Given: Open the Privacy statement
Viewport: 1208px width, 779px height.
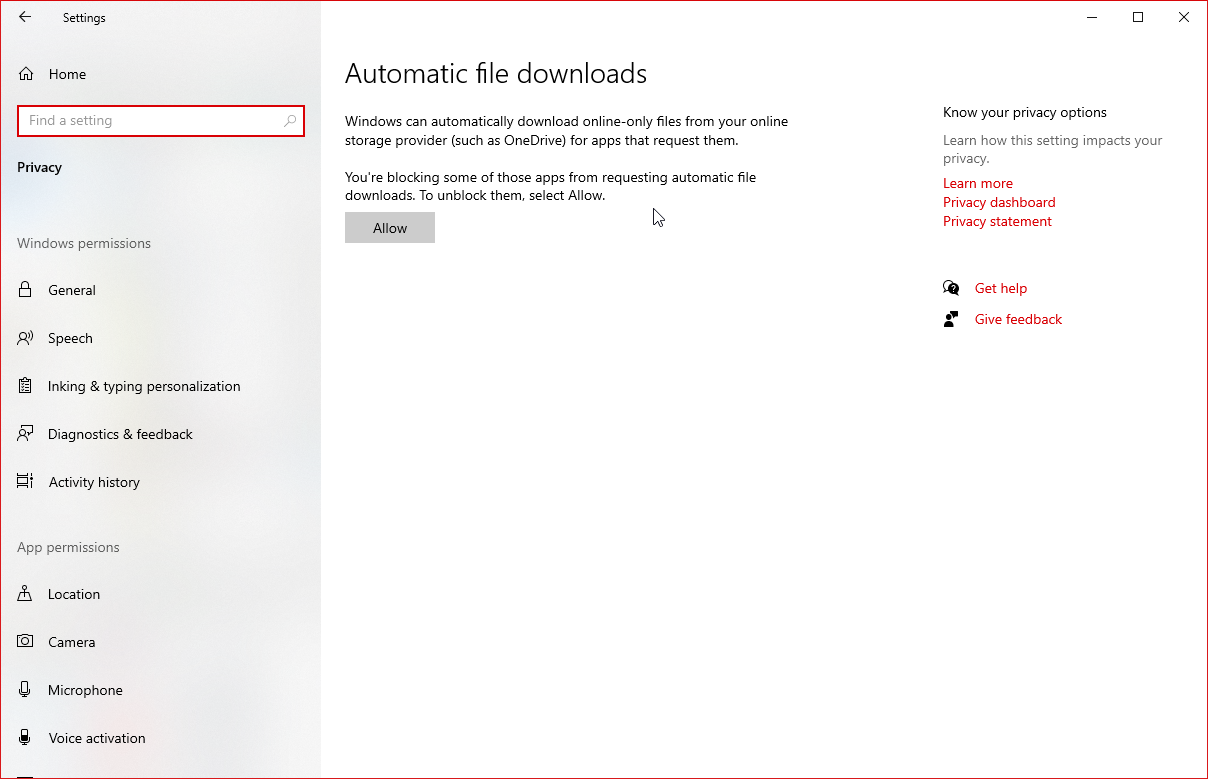Looking at the screenshot, I should coord(997,221).
